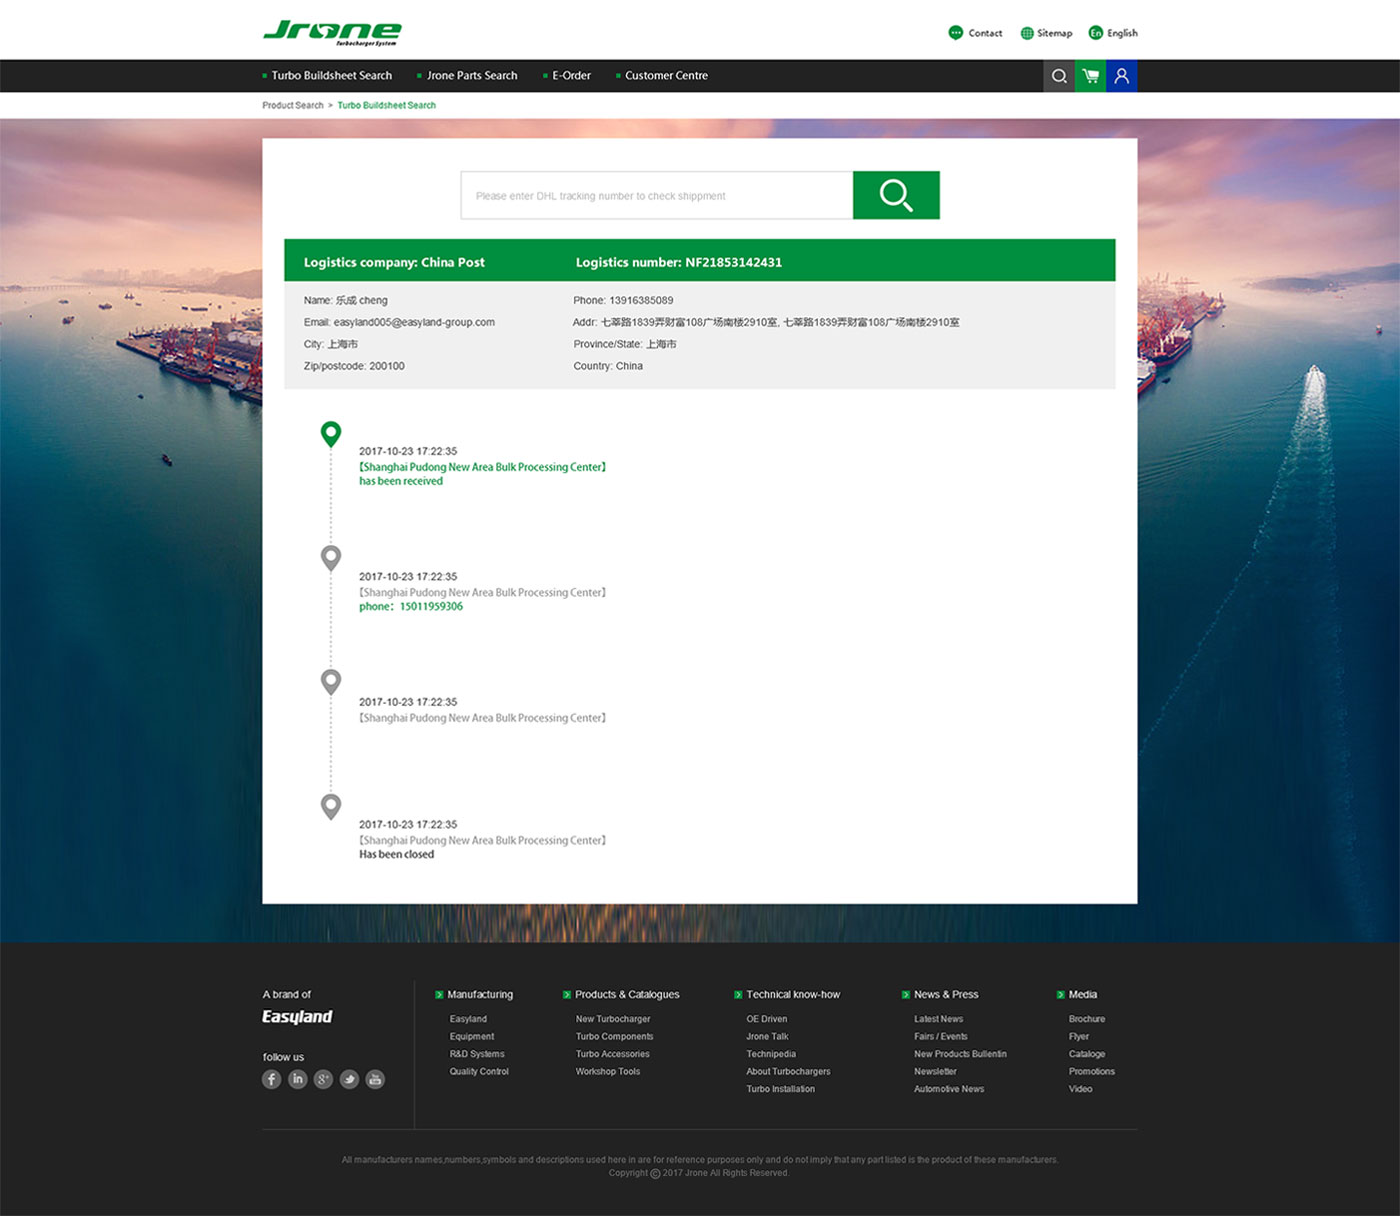Go to the E-Order menu item
The width and height of the screenshot is (1400, 1217).
571,76
